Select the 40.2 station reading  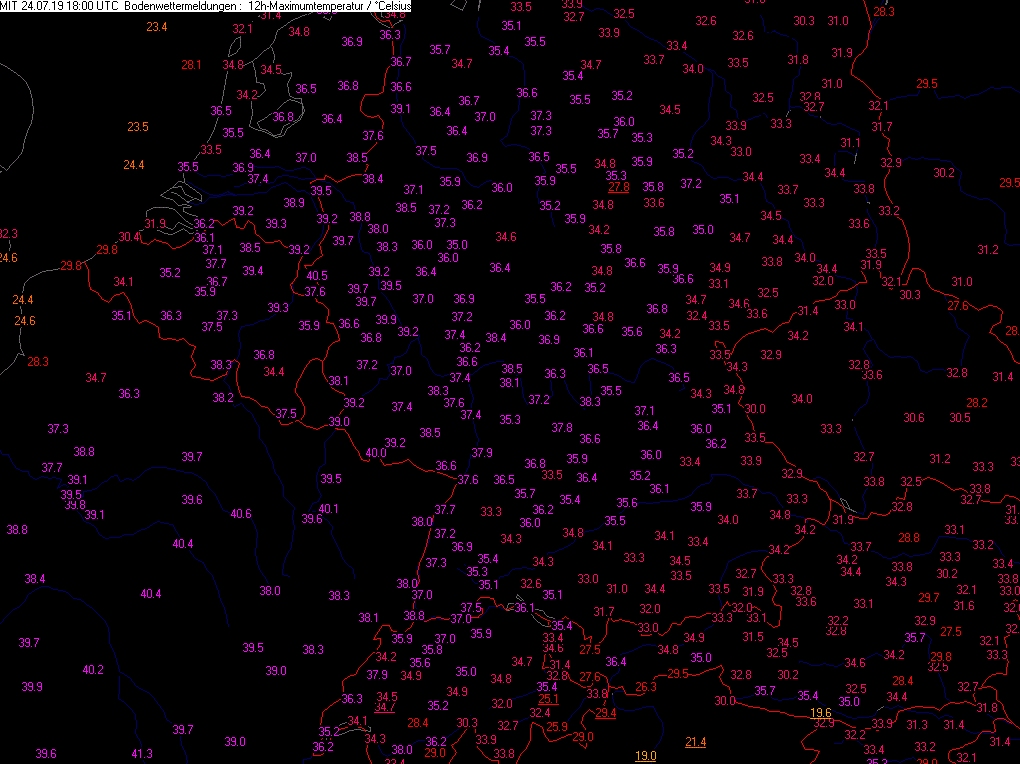(93, 669)
